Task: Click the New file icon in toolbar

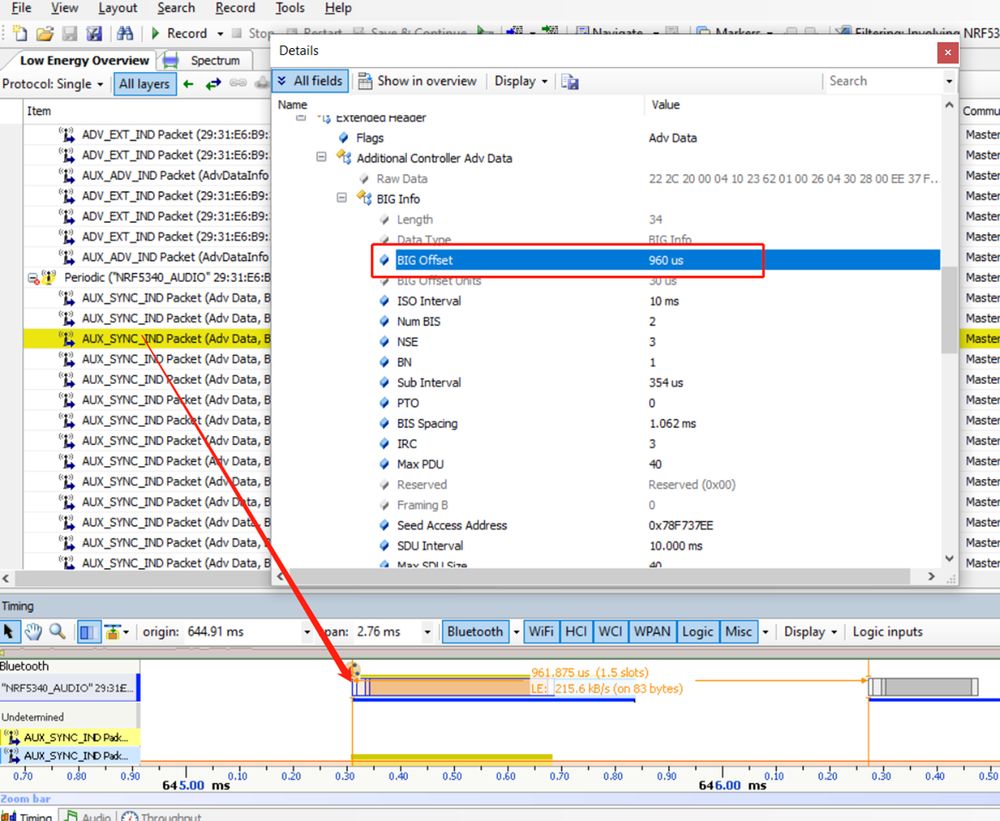Action: click(19, 33)
